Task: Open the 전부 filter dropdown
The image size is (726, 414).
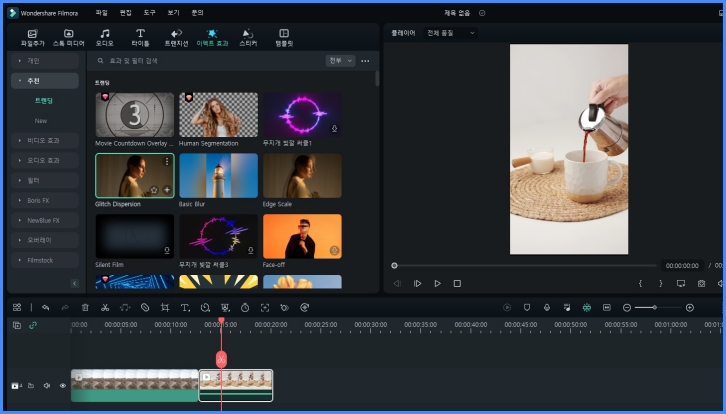Action: point(340,61)
